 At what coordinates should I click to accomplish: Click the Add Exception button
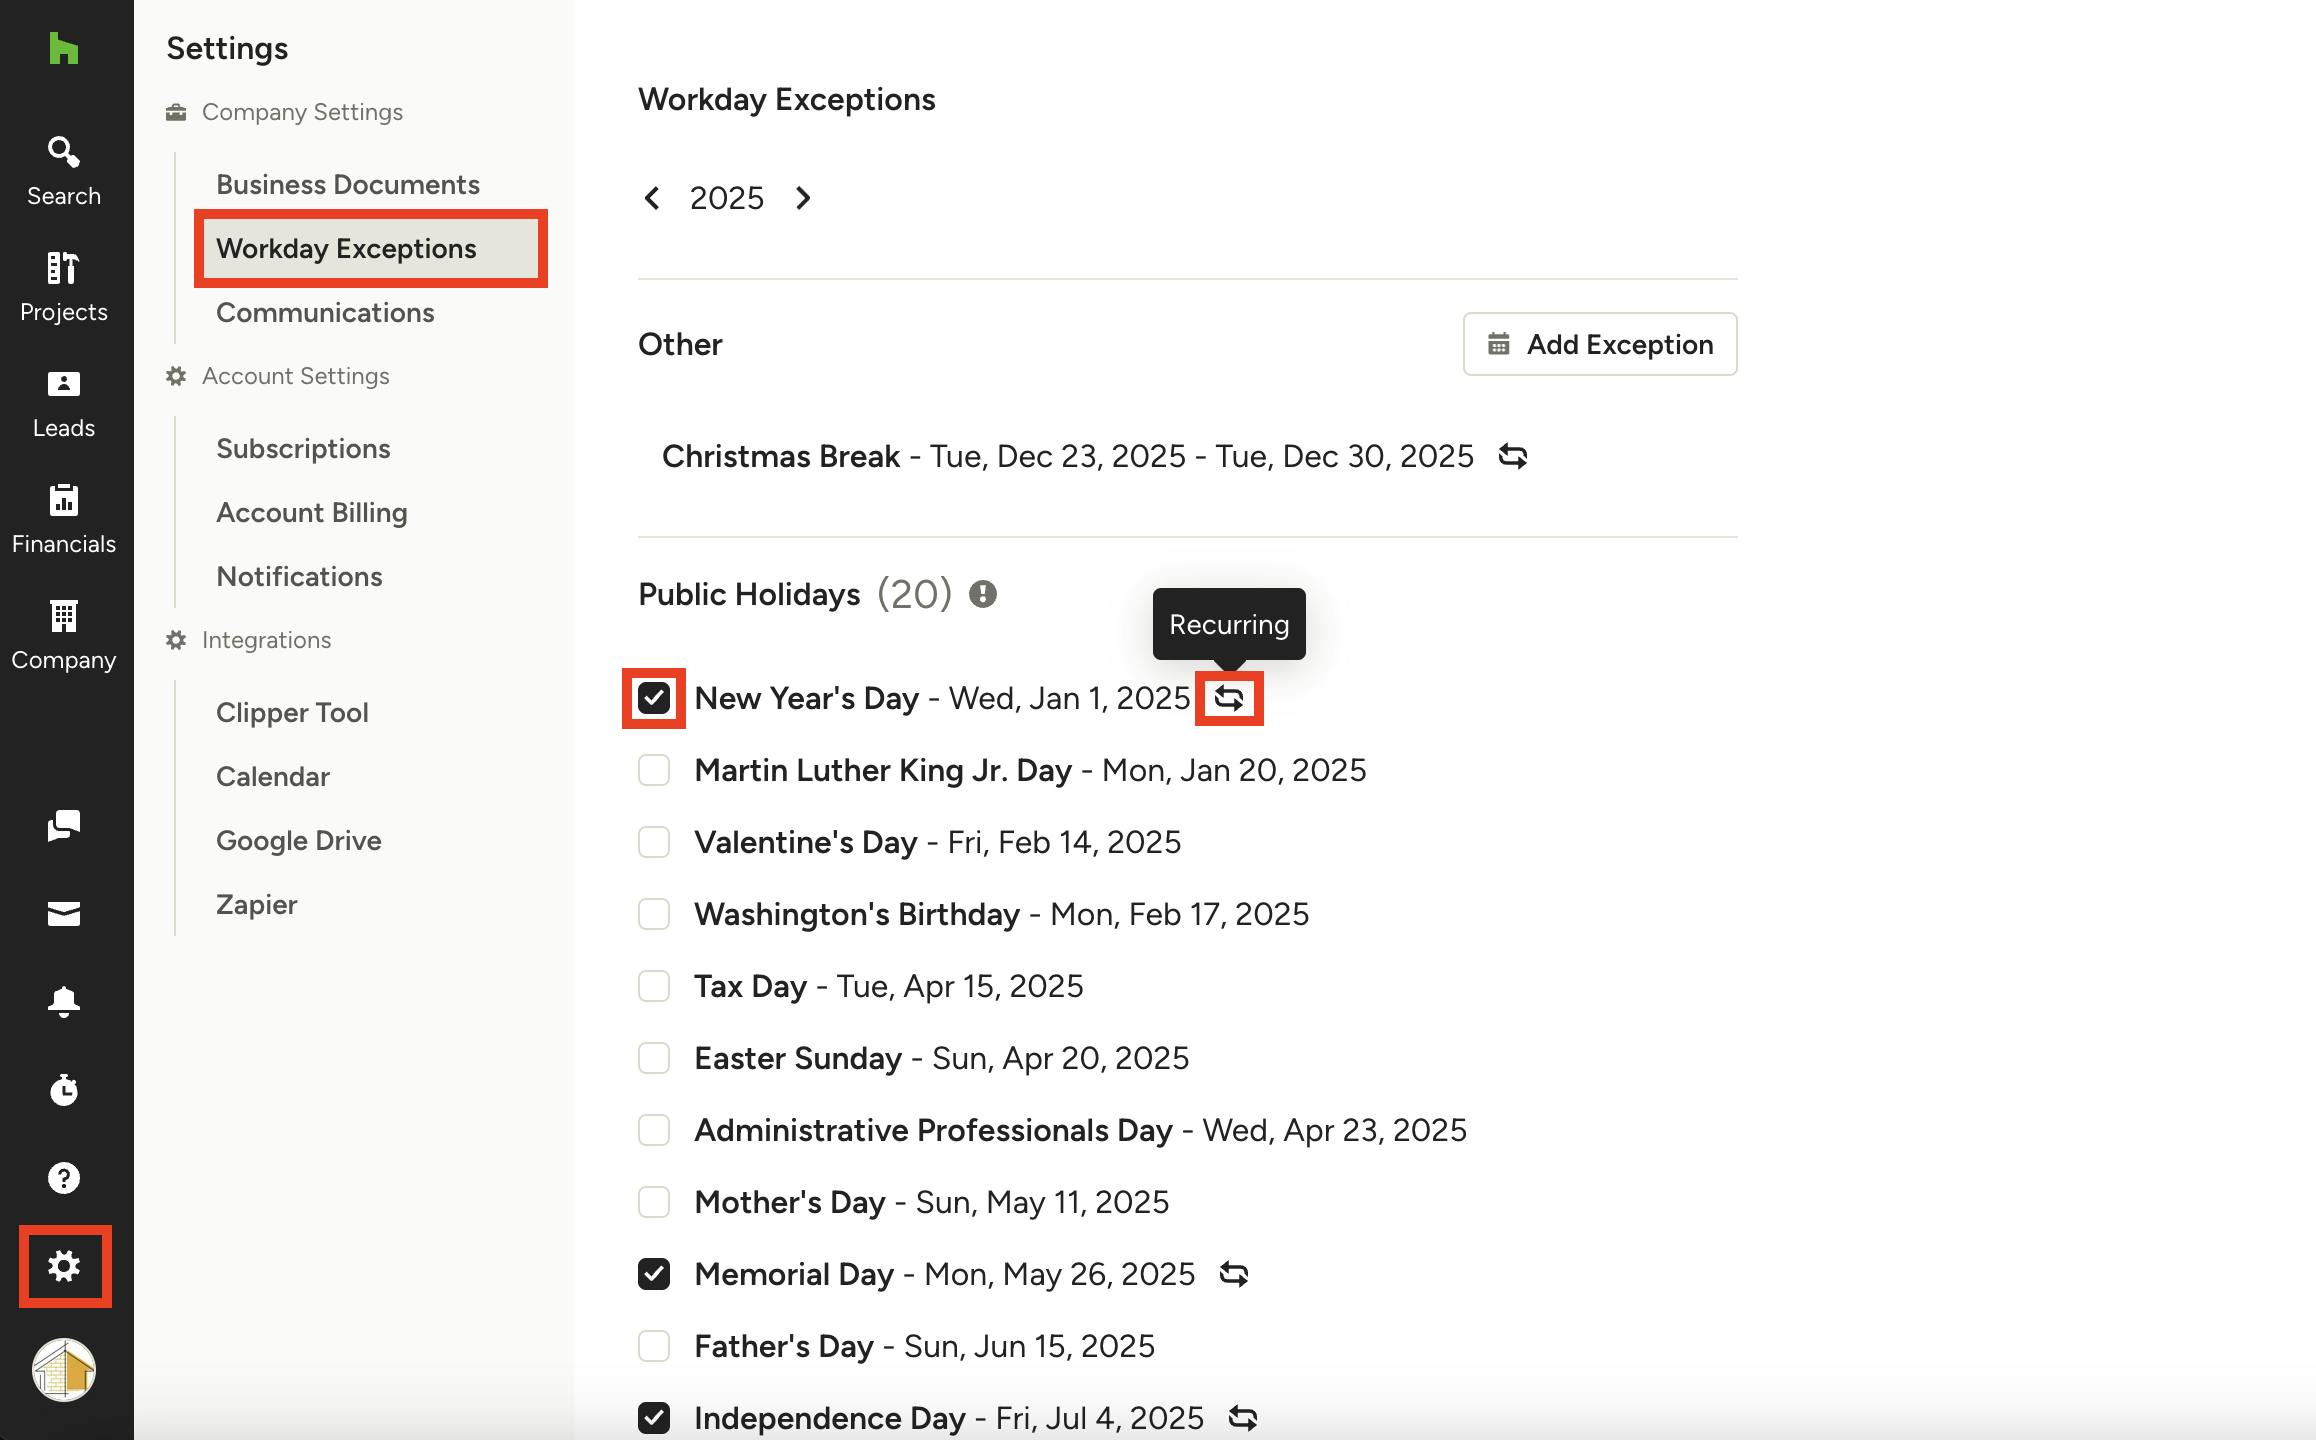(x=1599, y=344)
